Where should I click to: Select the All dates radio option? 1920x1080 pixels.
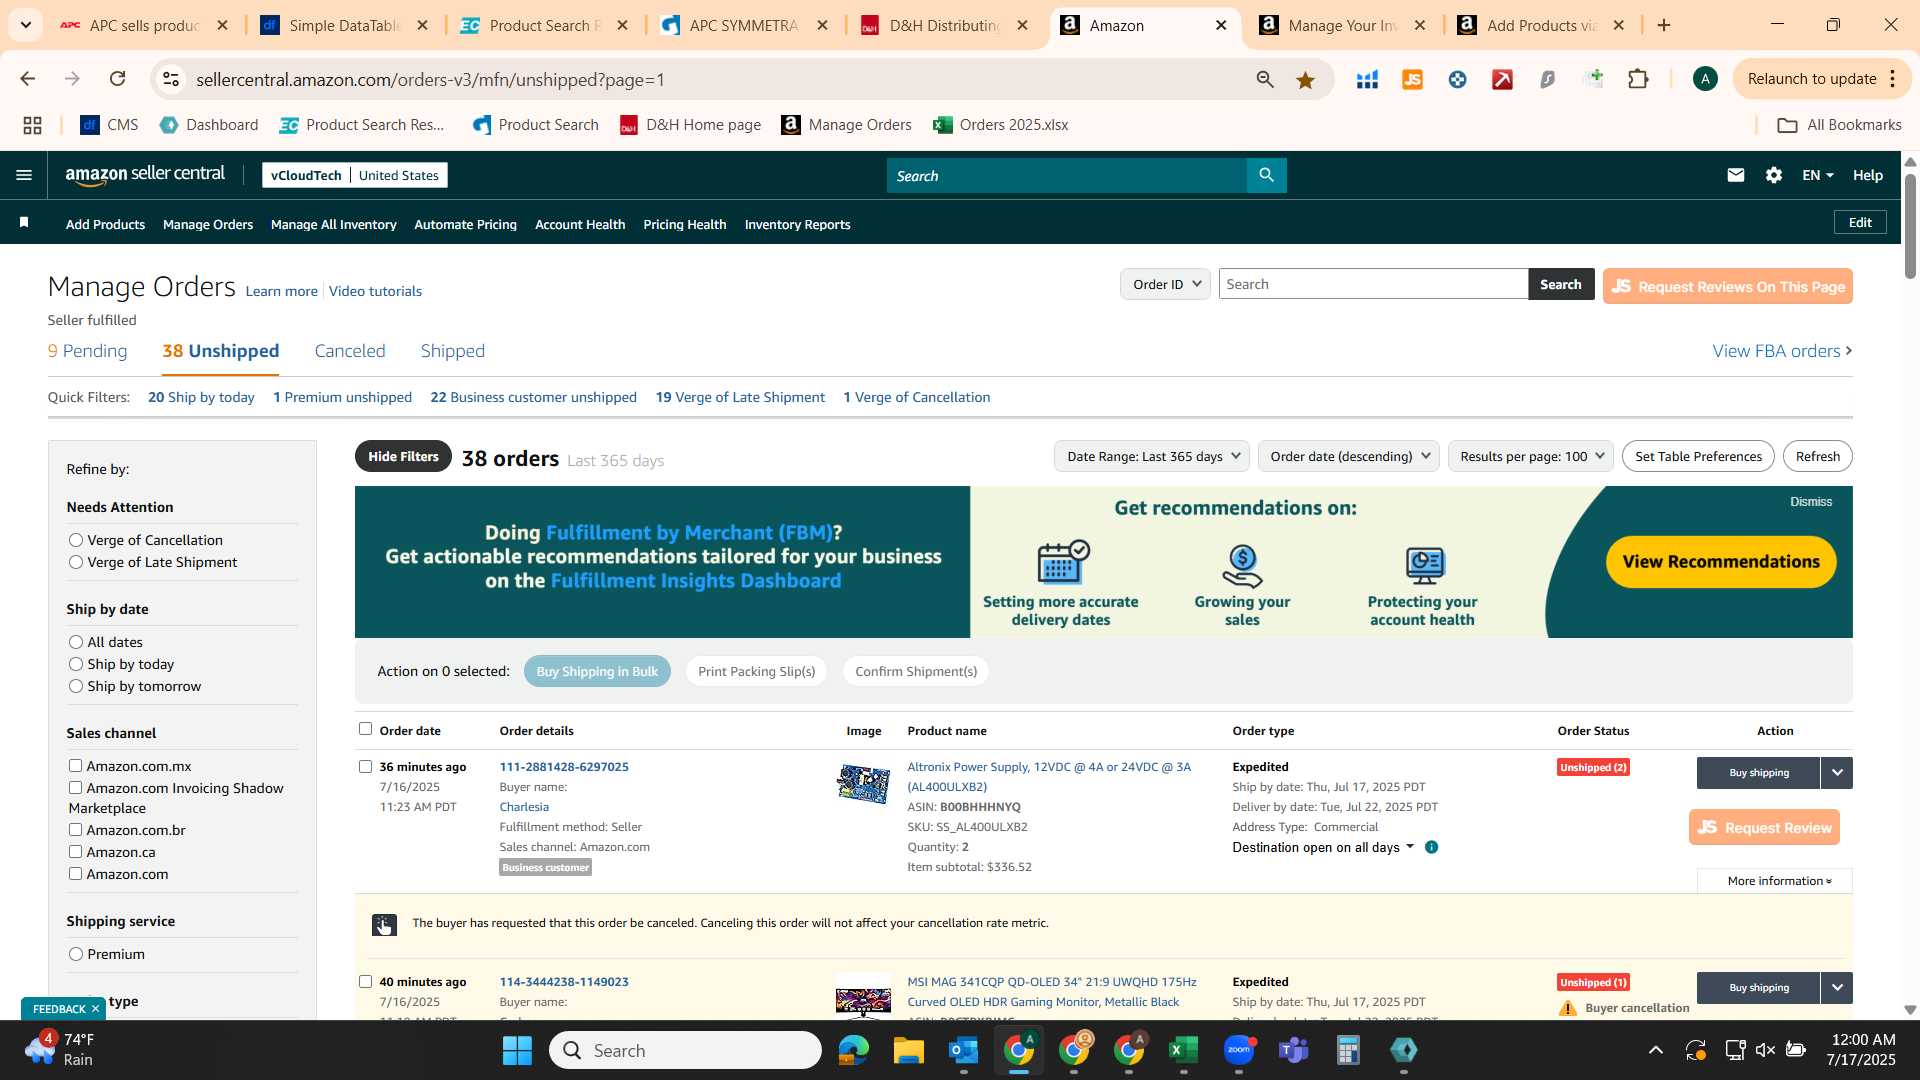76,642
